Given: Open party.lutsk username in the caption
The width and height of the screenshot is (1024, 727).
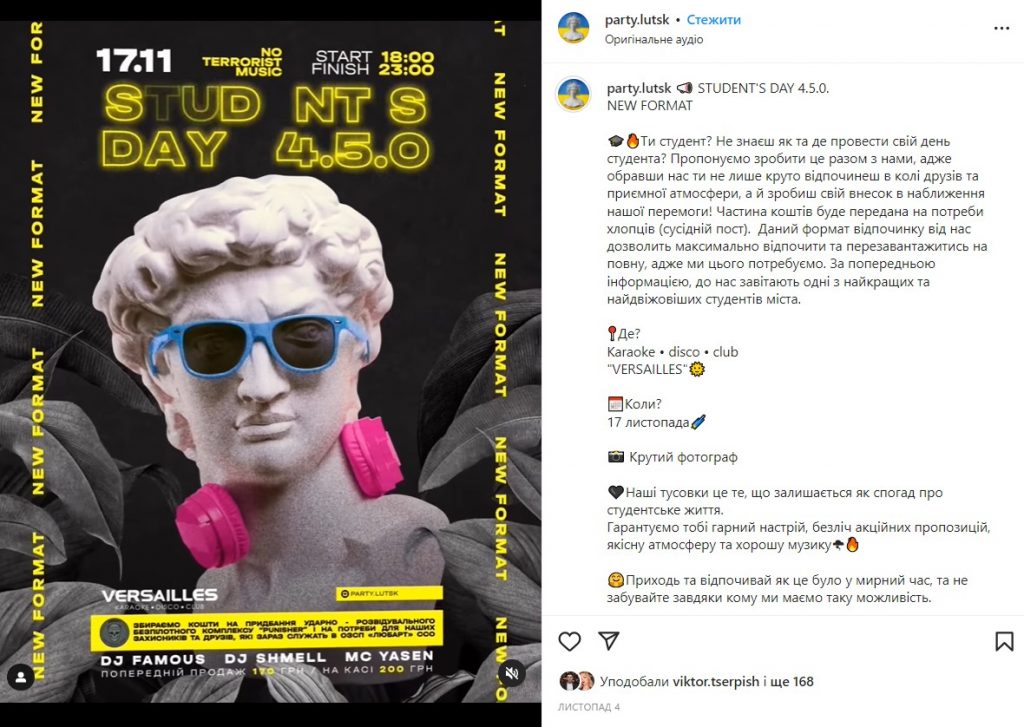Looking at the screenshot, I should (639, 88).
